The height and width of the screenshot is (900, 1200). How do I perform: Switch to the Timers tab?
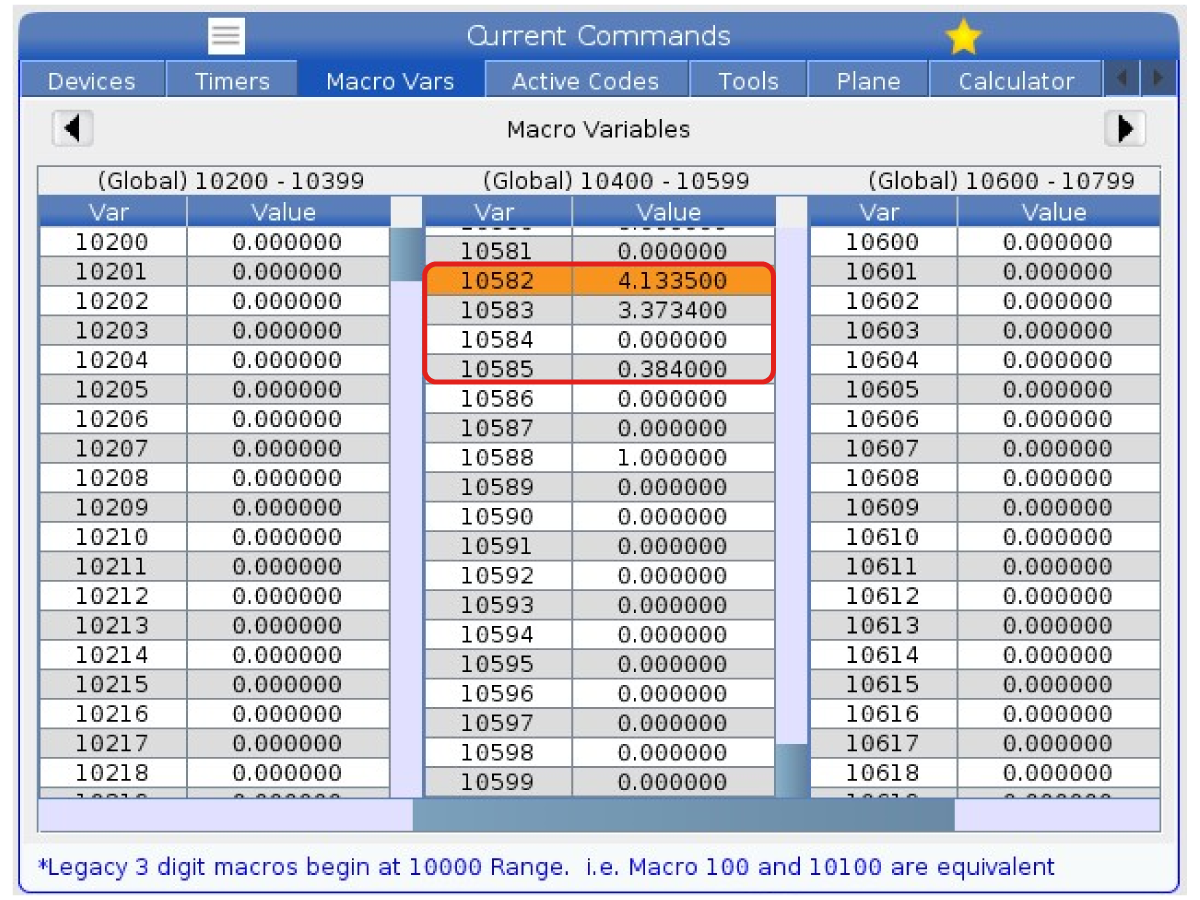pyautogui.click(x=232, y=81)
